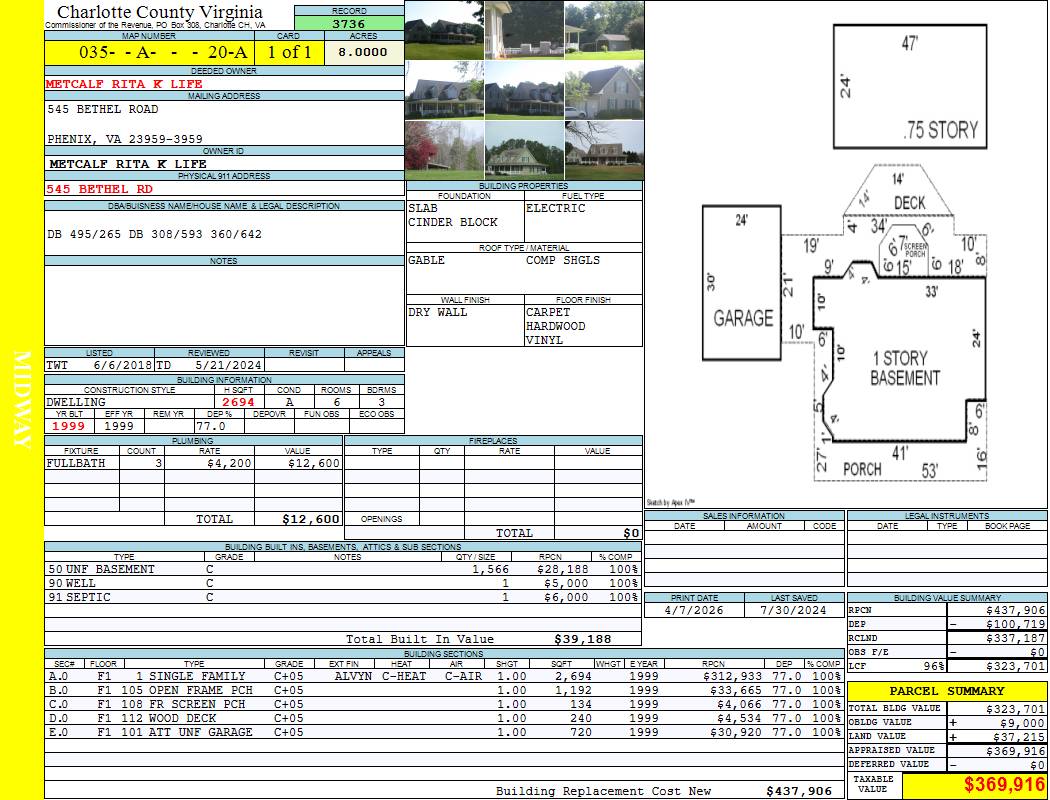Select the "1 of 1" card indicator

(289, 52)
